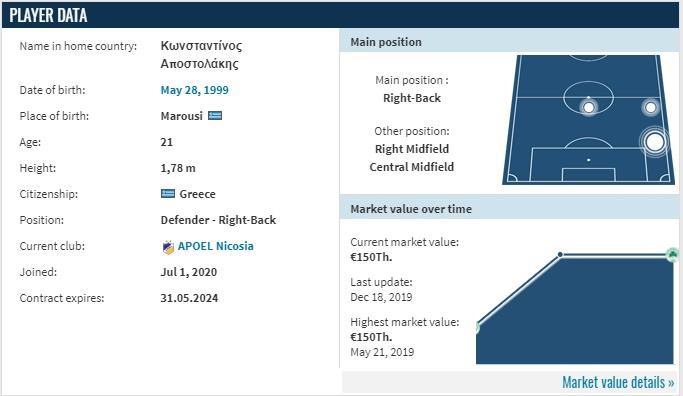Viewport: 683px width, 396px height.
Task: Click the dark point on market value line
Action: [560, 254]
